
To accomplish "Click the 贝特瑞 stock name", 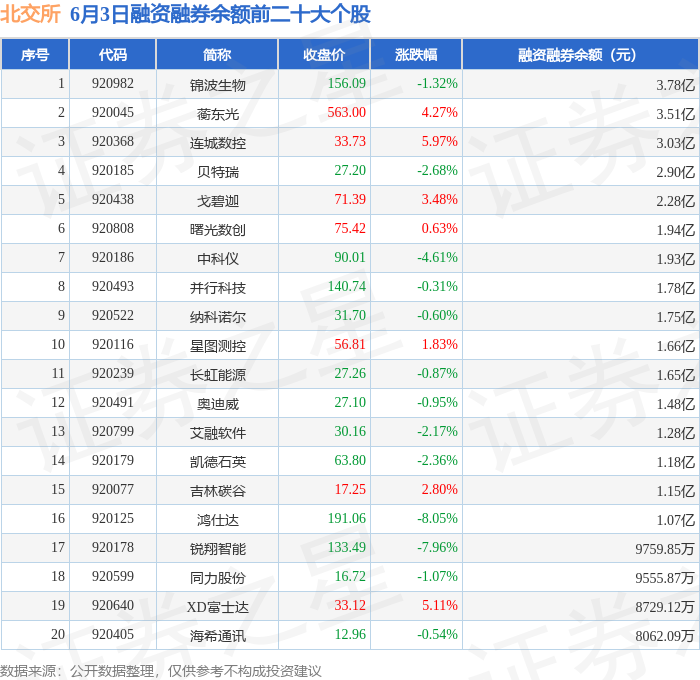I will pos(218,172).
